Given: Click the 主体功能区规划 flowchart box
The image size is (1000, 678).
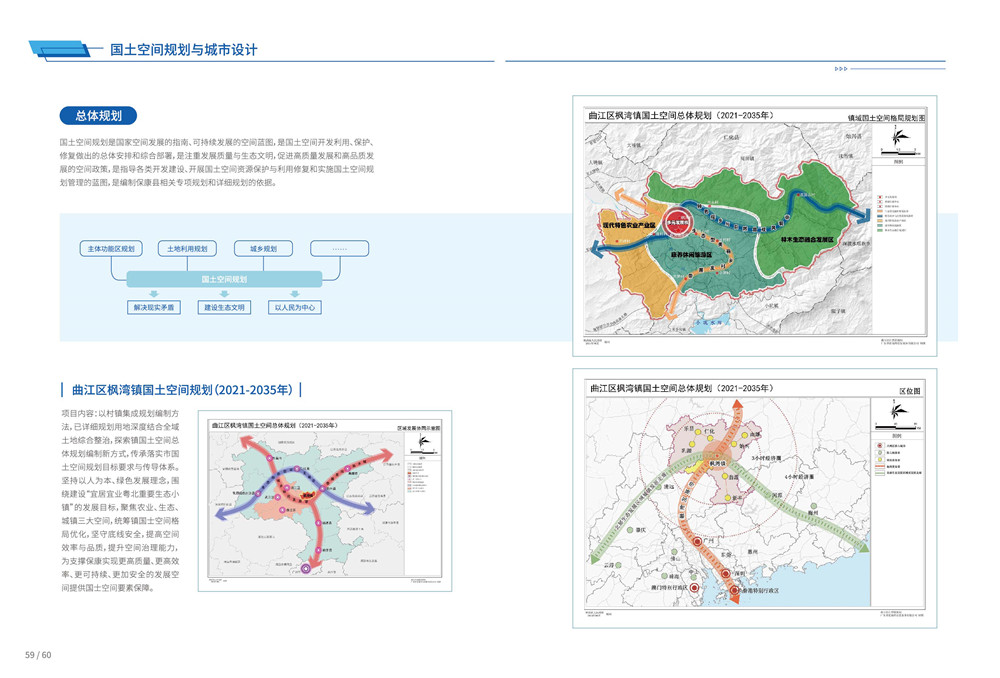Looking at the screenshot, I should [x=111, y=249].
